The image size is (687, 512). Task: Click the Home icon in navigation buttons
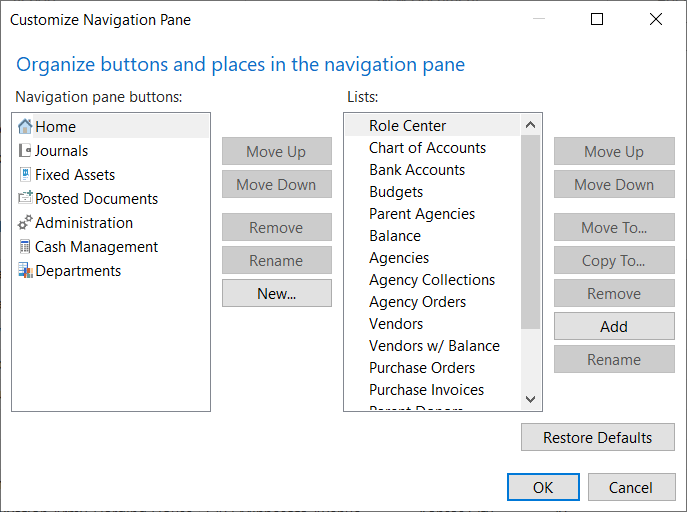pyautogui.click(x=26, y=127)
